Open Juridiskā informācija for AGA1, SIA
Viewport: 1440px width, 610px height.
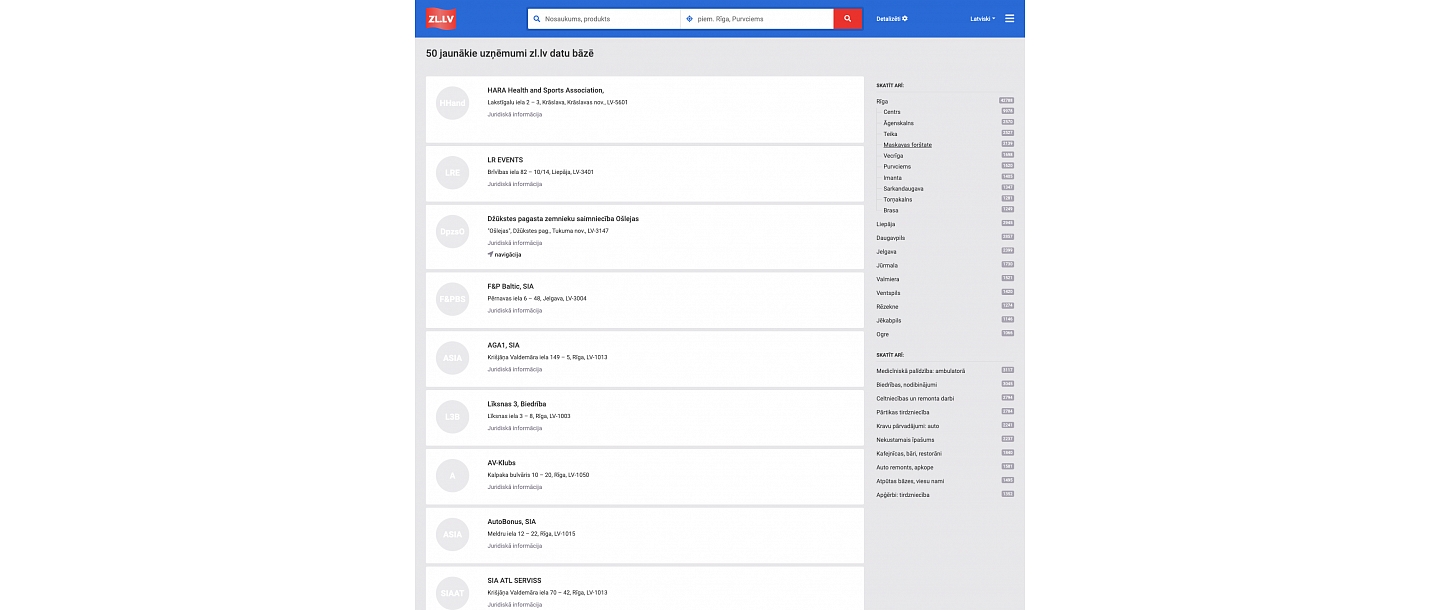click(515, 369)
